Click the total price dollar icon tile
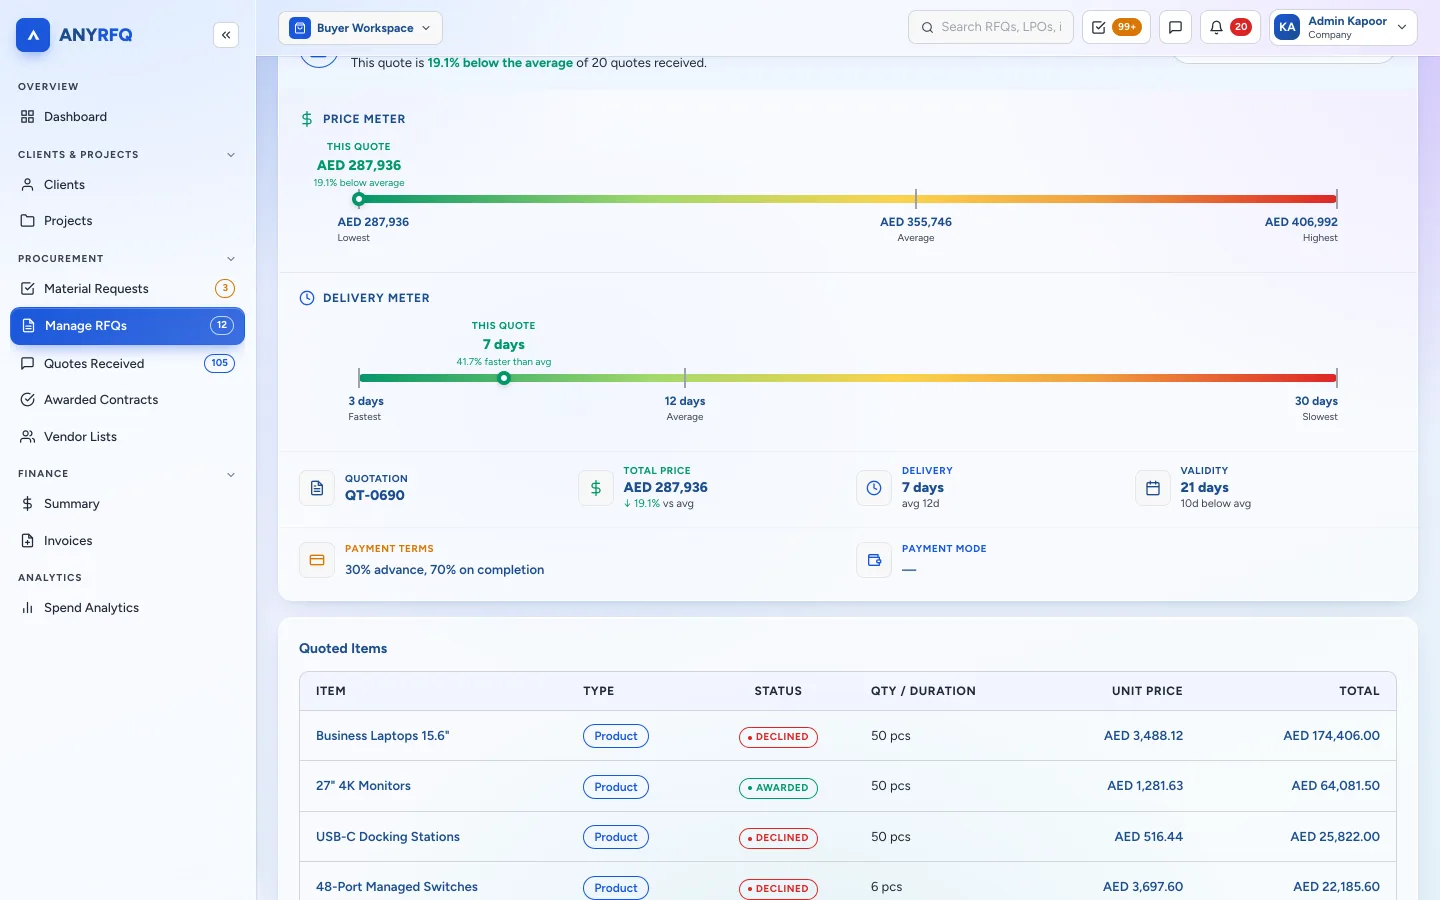Image resolution: width=1440 pixels, height=900 pixels. [x=596, y=488]
